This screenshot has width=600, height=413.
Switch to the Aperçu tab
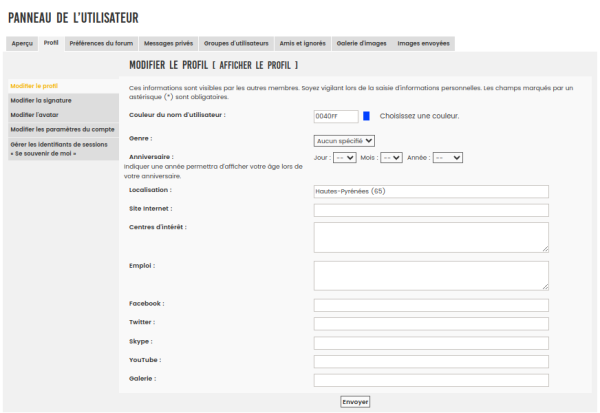(22, 43)
